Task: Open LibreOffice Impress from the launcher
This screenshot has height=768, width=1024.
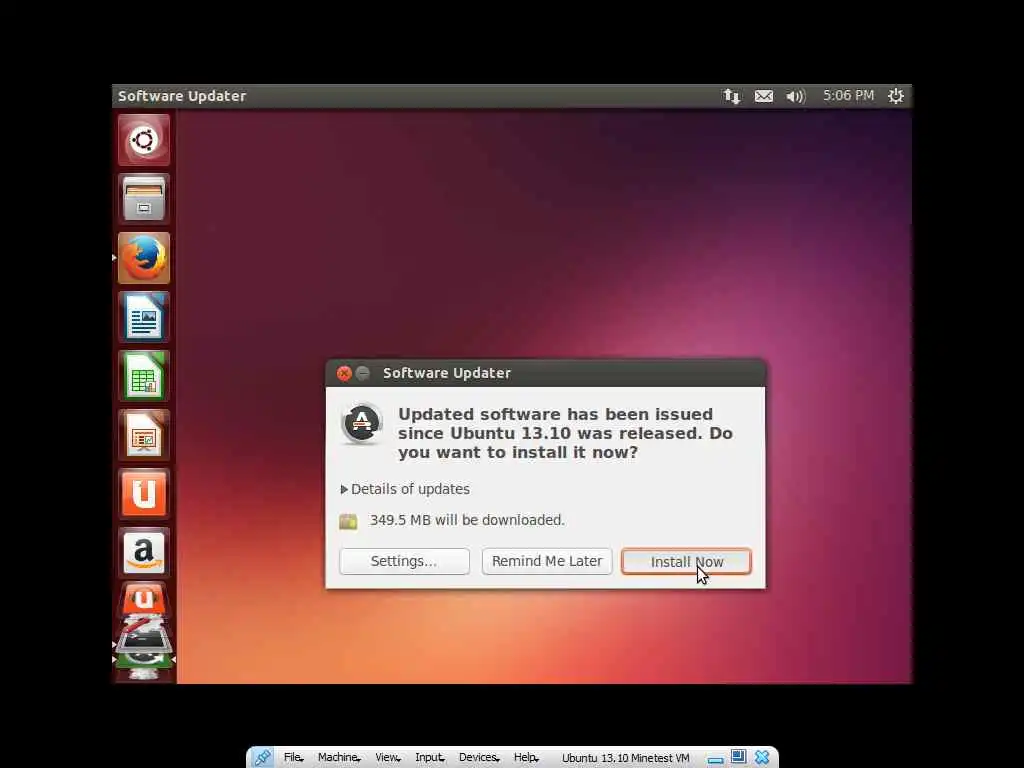Action: 144,435
